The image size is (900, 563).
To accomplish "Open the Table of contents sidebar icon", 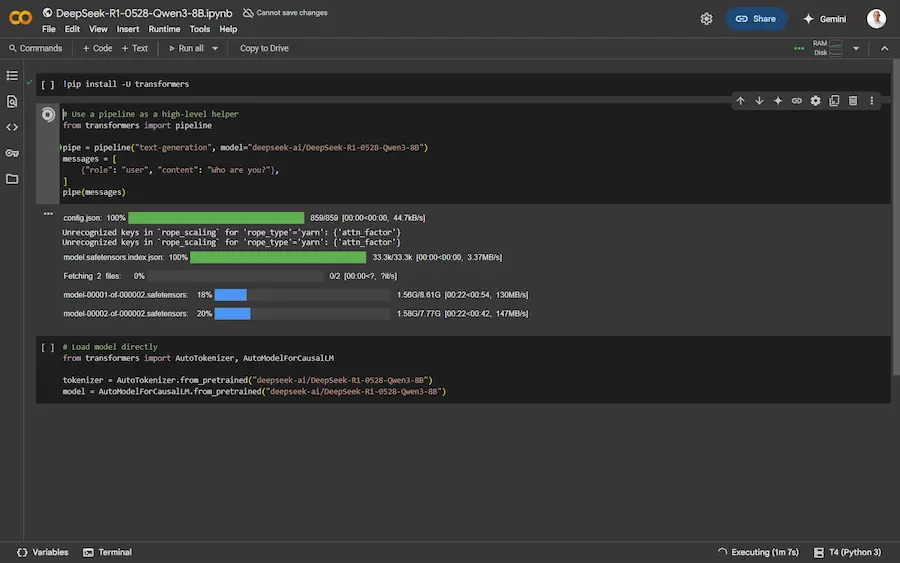I will [x=12, y=76].
